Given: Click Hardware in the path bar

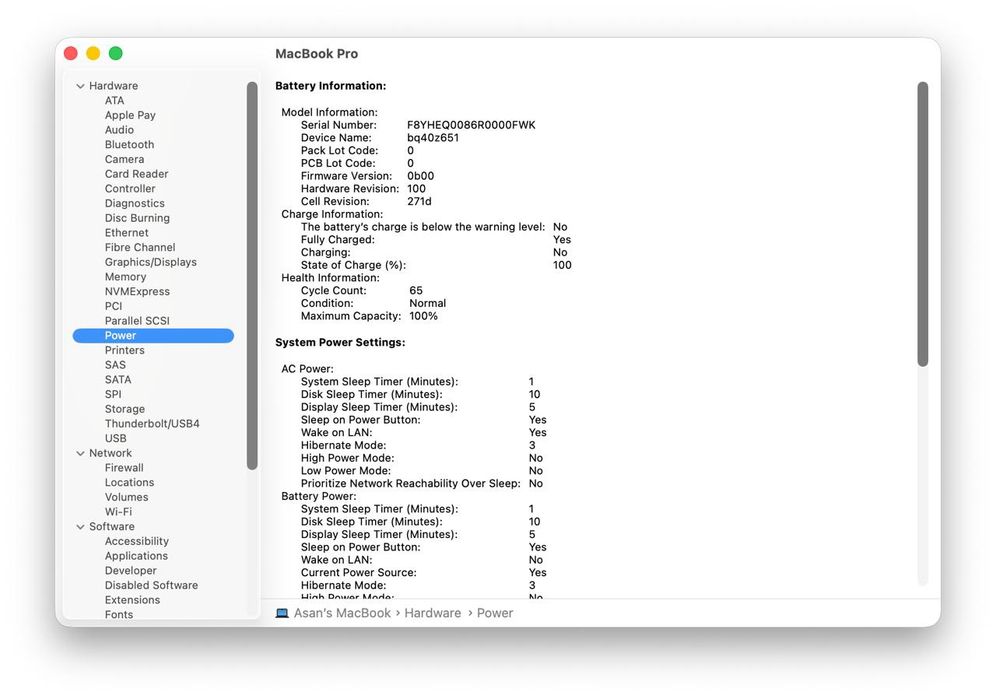Looking at the screenshot, I should tap(433, 613).
